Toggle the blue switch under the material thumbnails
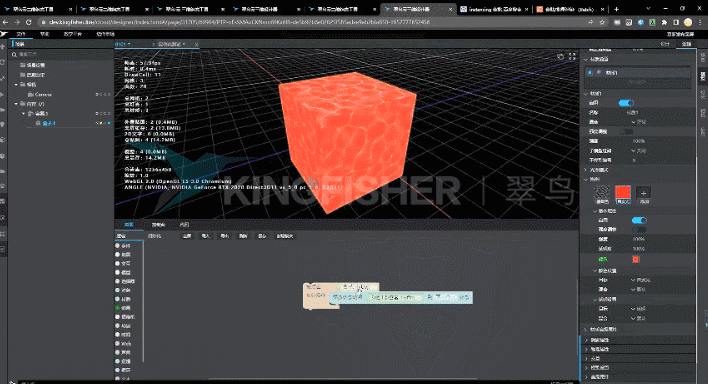Screen dimensions: 708x384 639,220
